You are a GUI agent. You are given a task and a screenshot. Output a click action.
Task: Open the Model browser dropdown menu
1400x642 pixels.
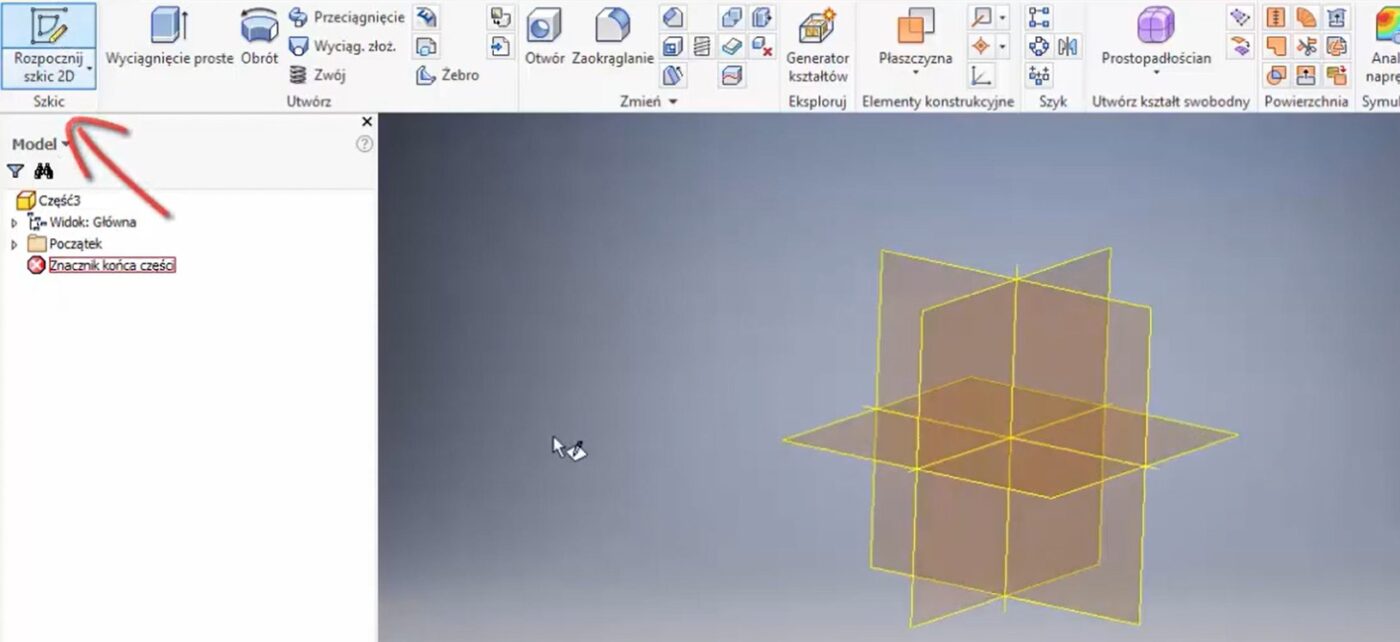coord(66,144)
